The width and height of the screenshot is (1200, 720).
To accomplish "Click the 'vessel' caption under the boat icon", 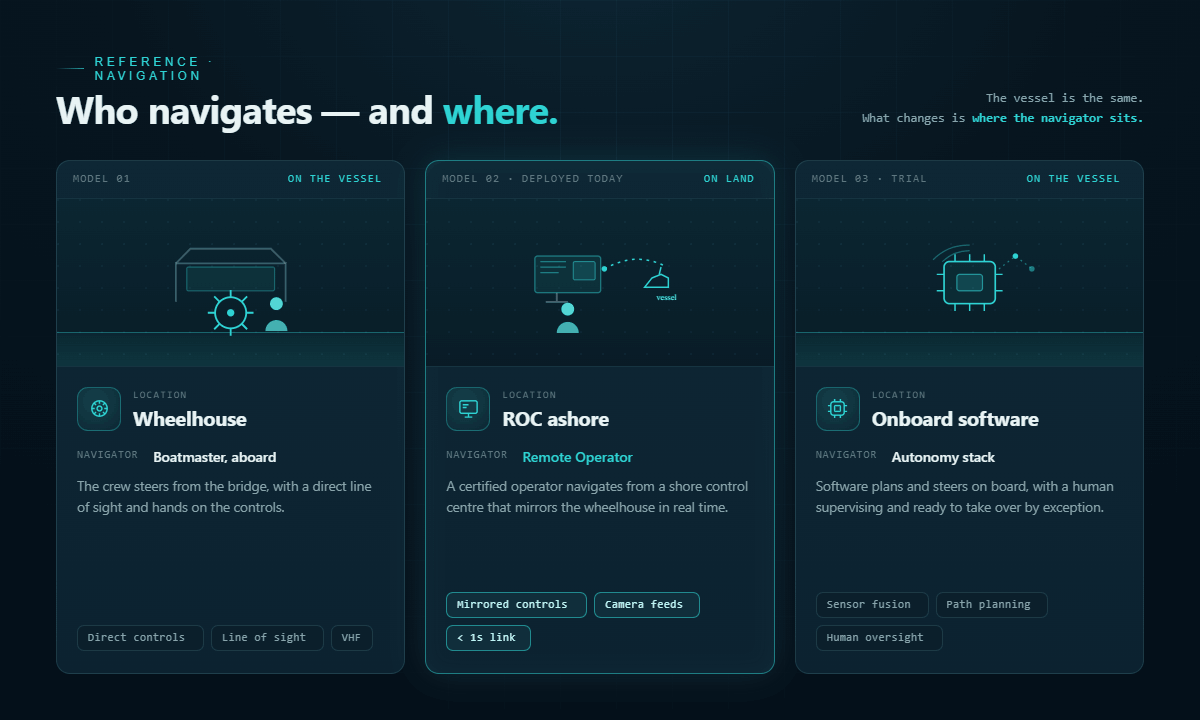I will pos(666,297).
